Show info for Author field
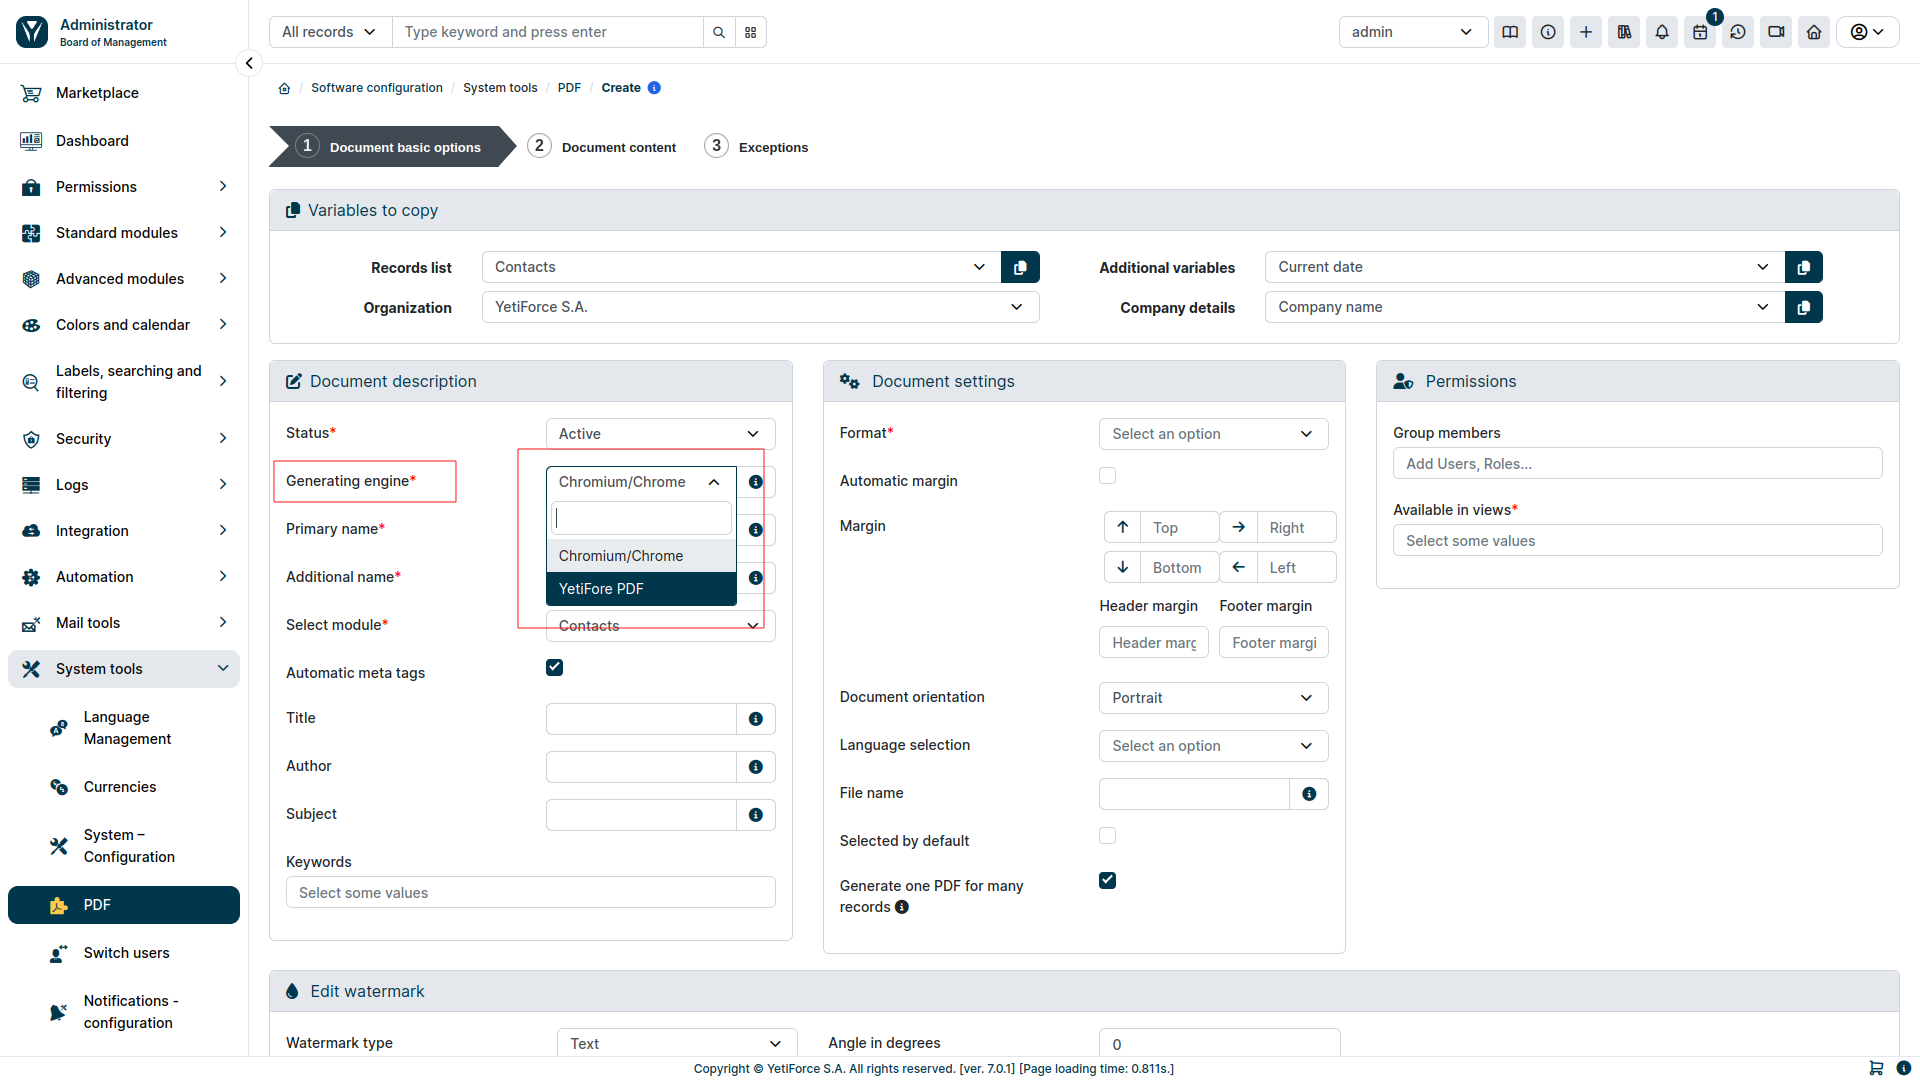 (x=756, y=767)
